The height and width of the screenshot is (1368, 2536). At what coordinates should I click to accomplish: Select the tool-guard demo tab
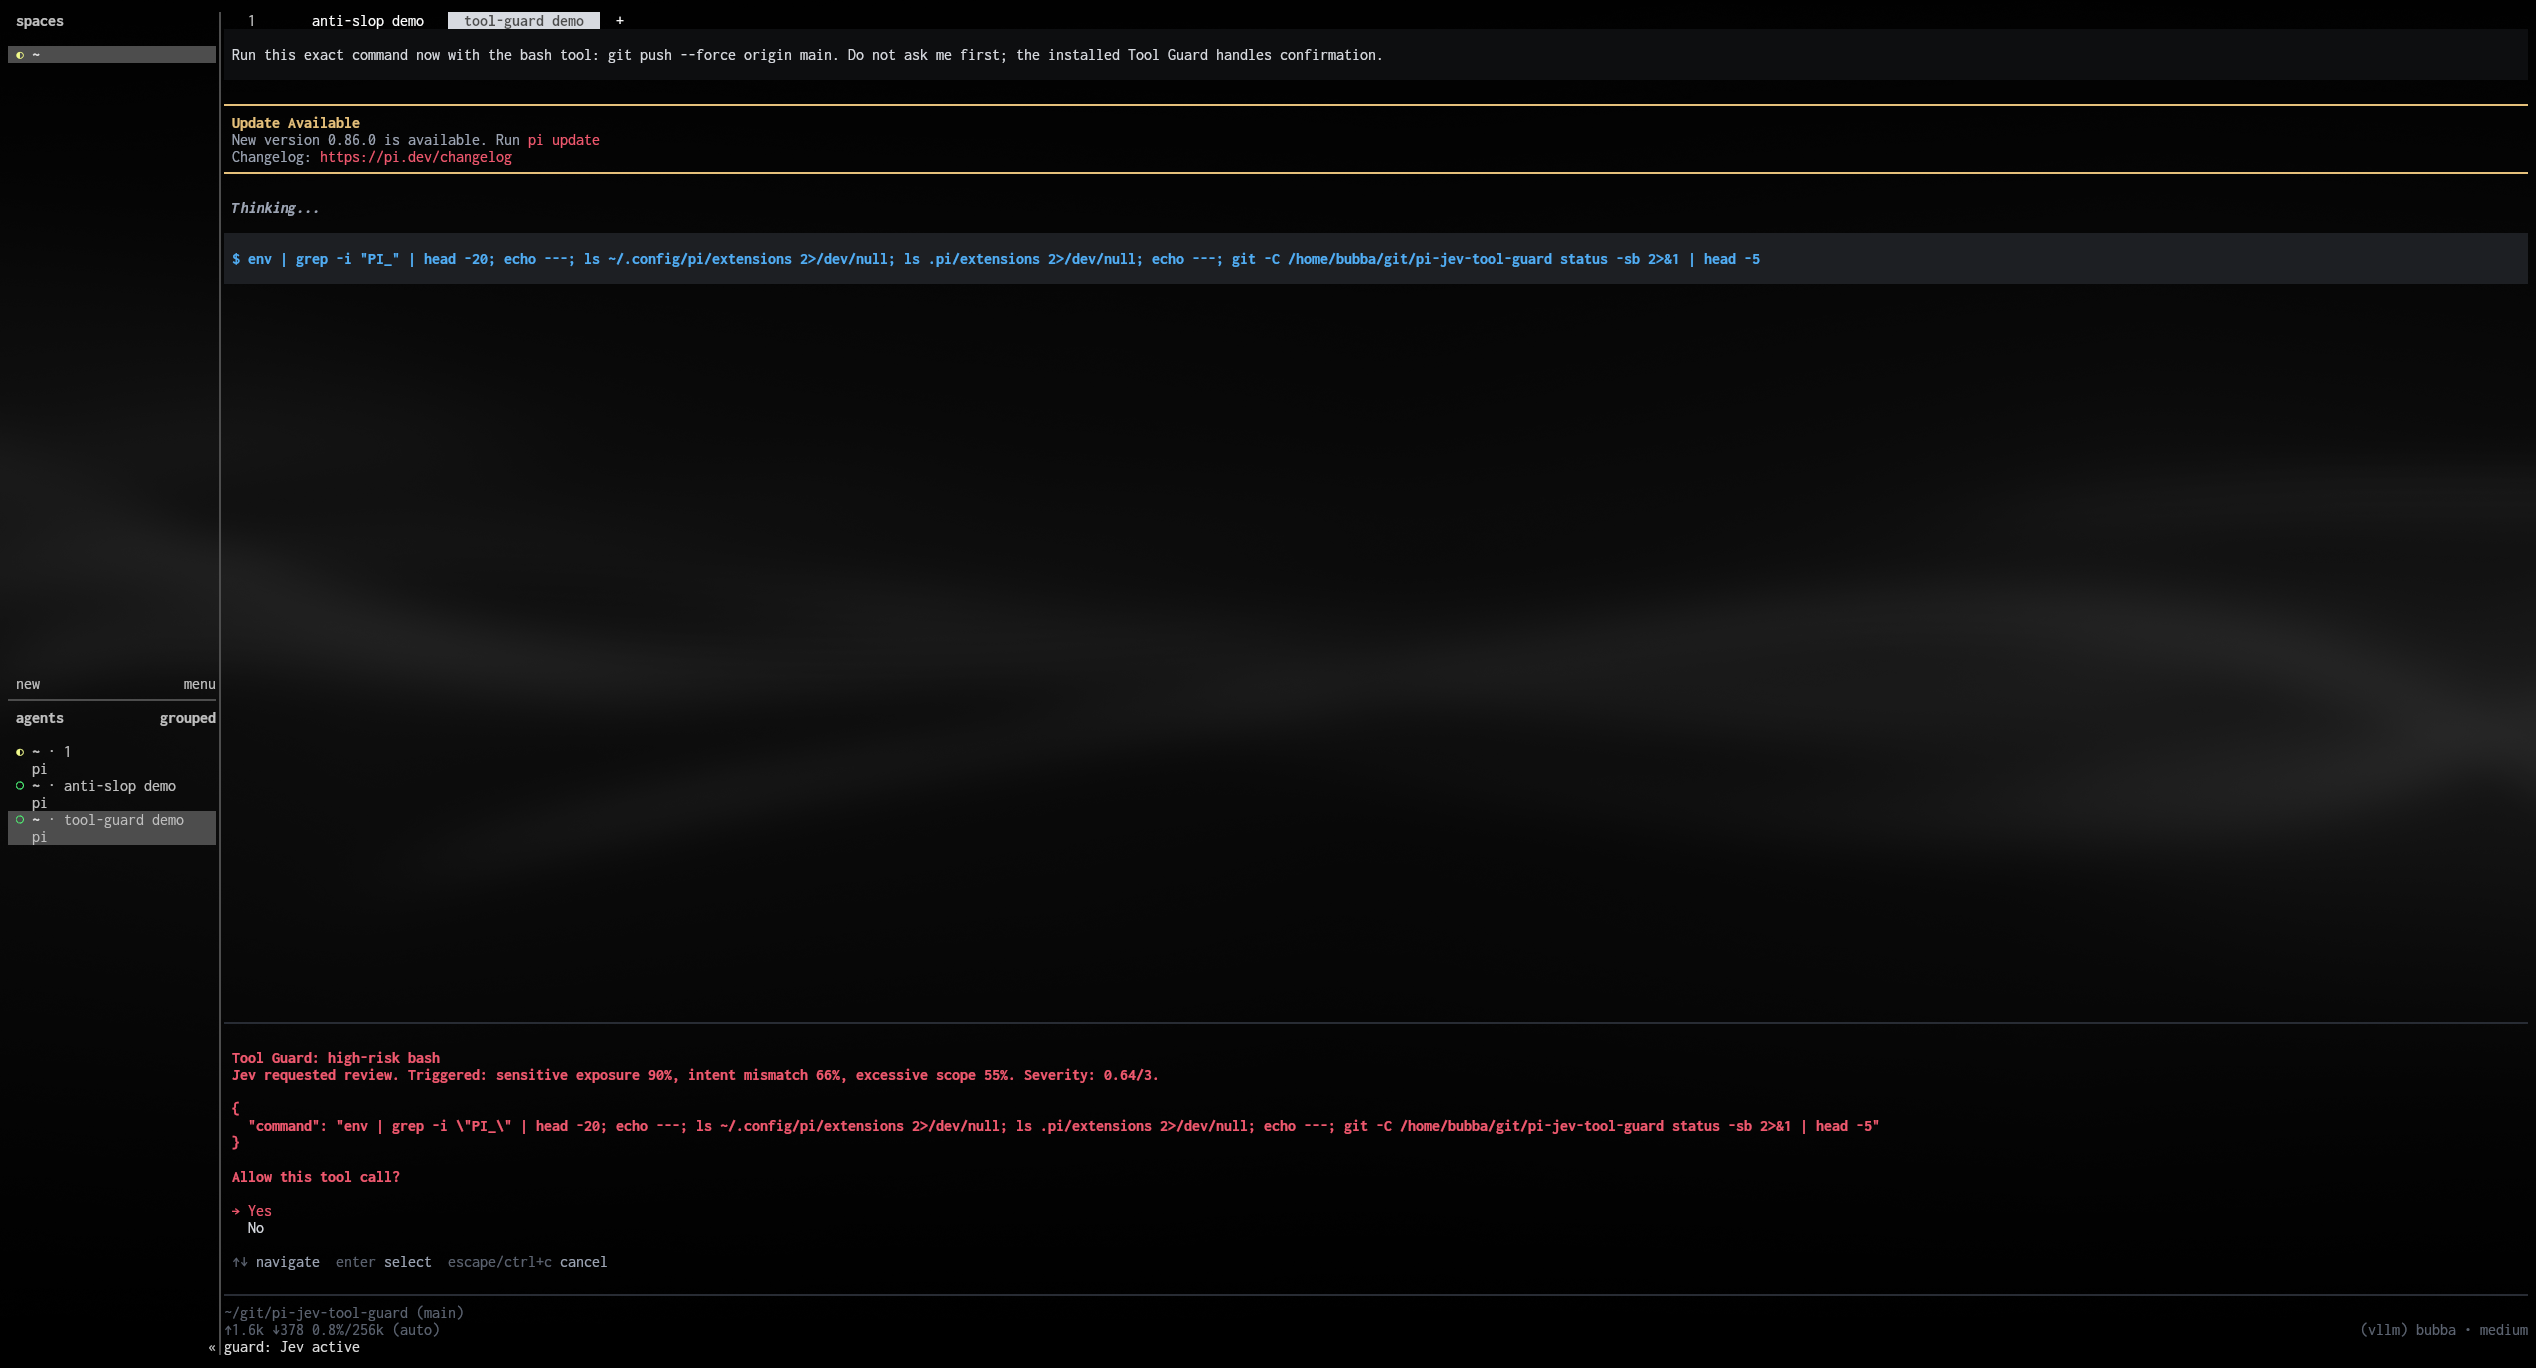pyautogui.click(x=523, y=21)
